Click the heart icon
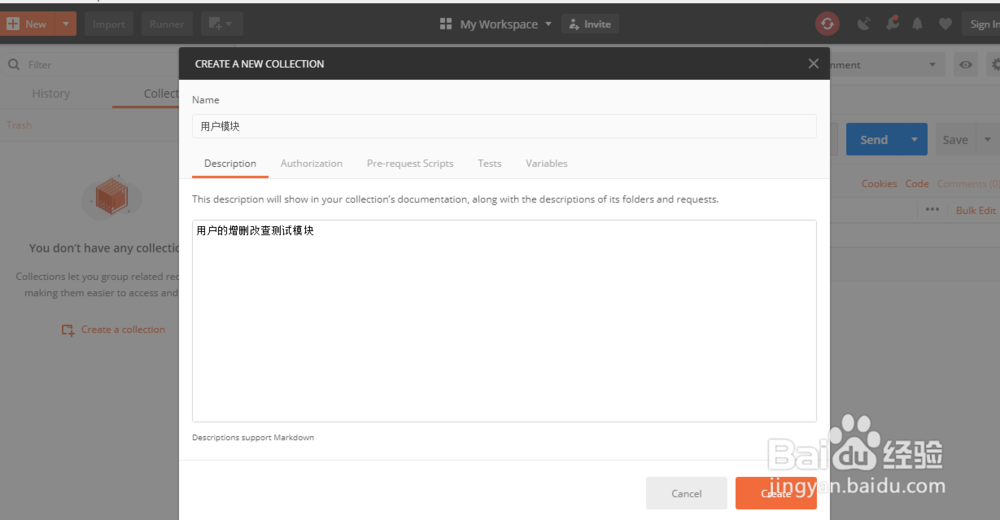1000x520 pixels. tap(945, 24)
